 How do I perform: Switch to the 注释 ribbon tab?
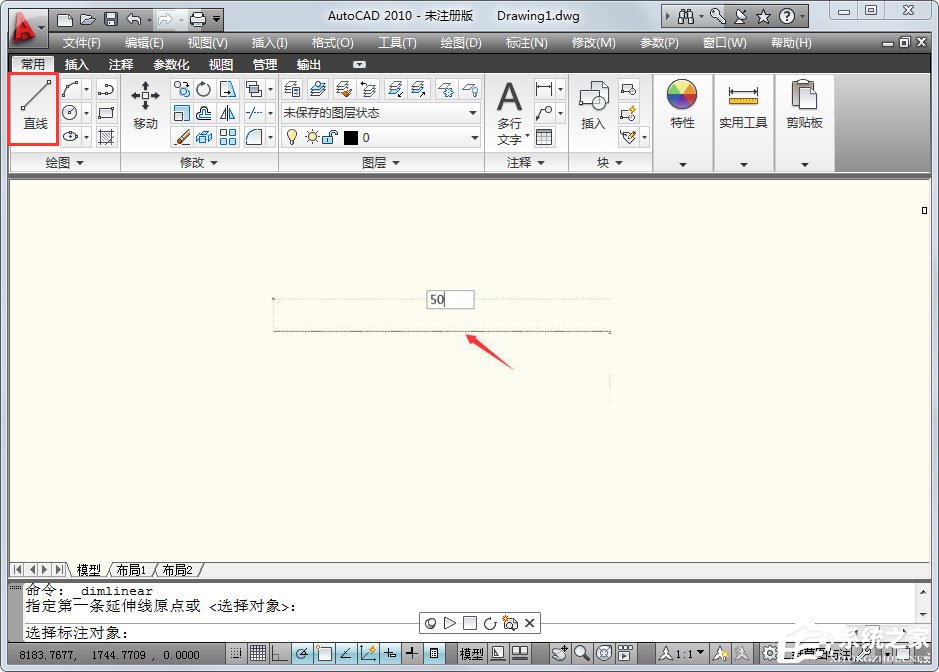pos(120,63)
